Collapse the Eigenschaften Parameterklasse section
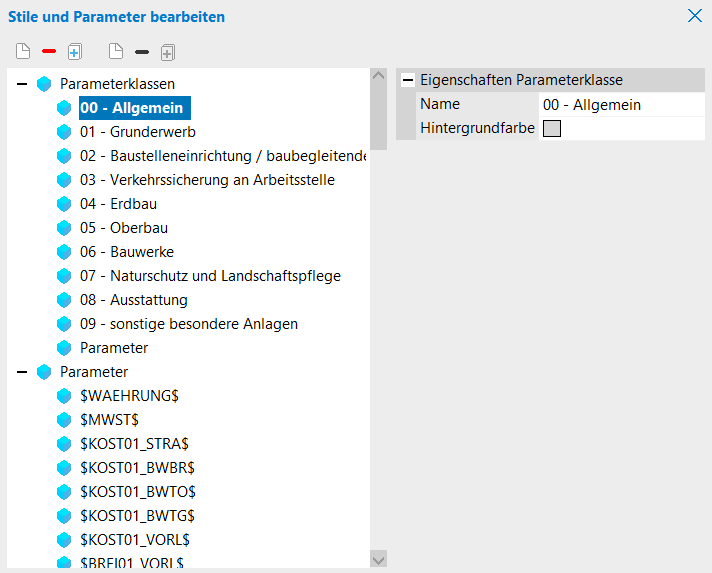 coord(408,80)
